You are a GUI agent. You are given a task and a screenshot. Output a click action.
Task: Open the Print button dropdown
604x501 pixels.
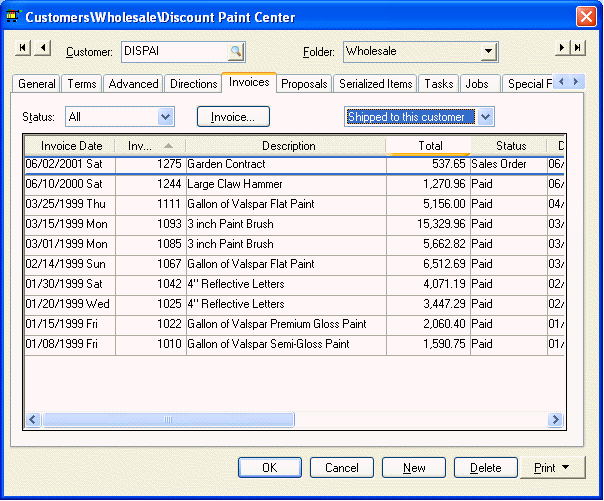point(565,467)
